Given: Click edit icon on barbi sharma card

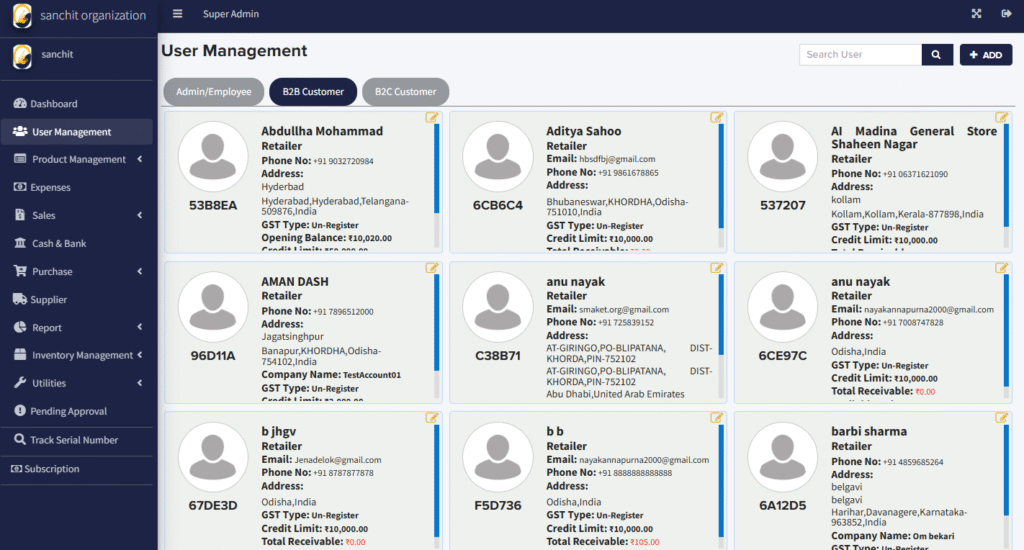Looking at the screenshot, I should click(1002, 417).
